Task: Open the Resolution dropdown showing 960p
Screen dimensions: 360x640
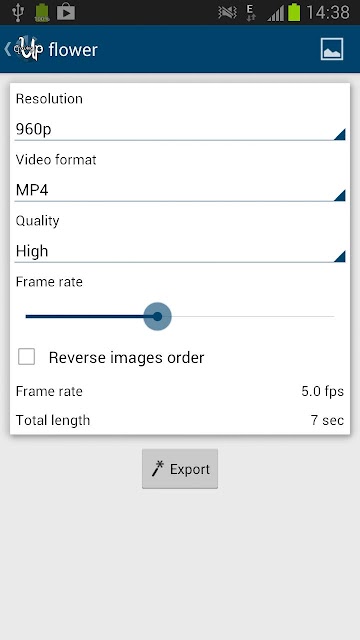Action: point(180,130)
